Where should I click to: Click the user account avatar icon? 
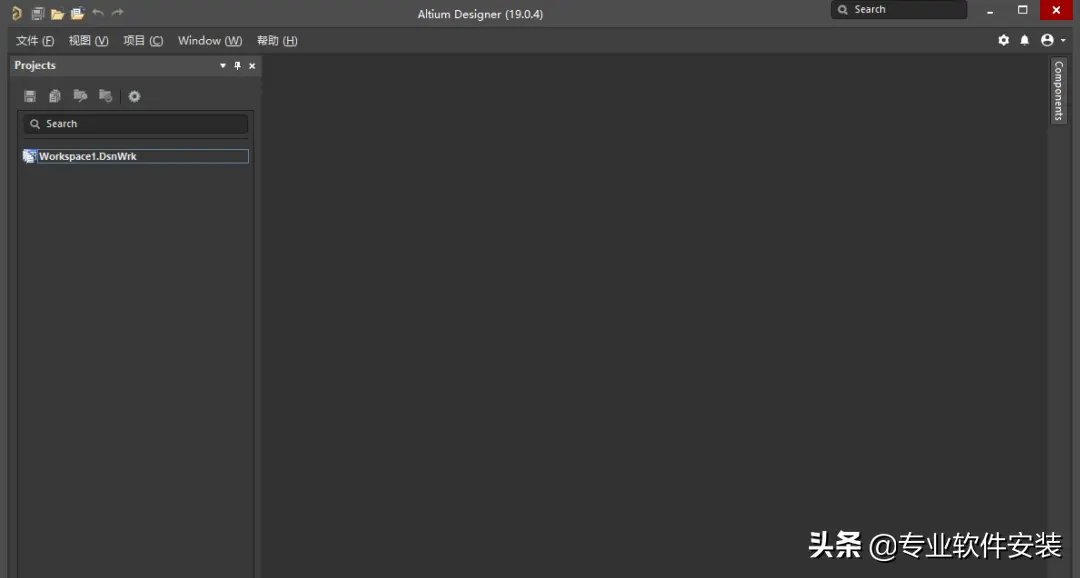[x=1047, y=41]
